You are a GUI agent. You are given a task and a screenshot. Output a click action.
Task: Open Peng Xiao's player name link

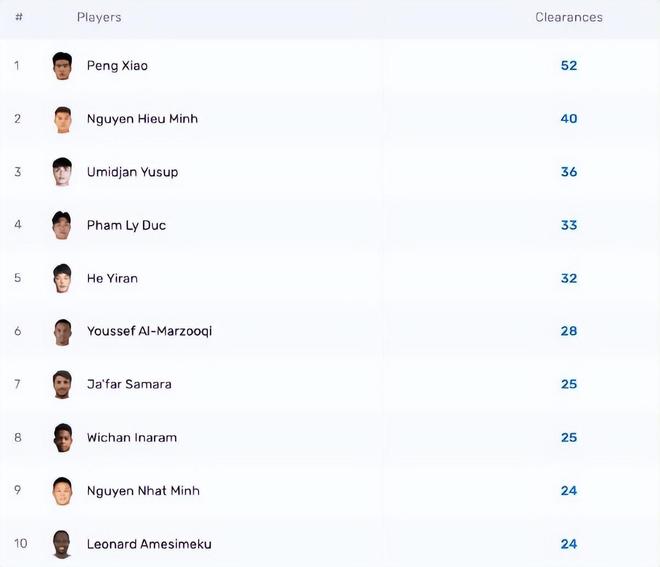(117, 66)
